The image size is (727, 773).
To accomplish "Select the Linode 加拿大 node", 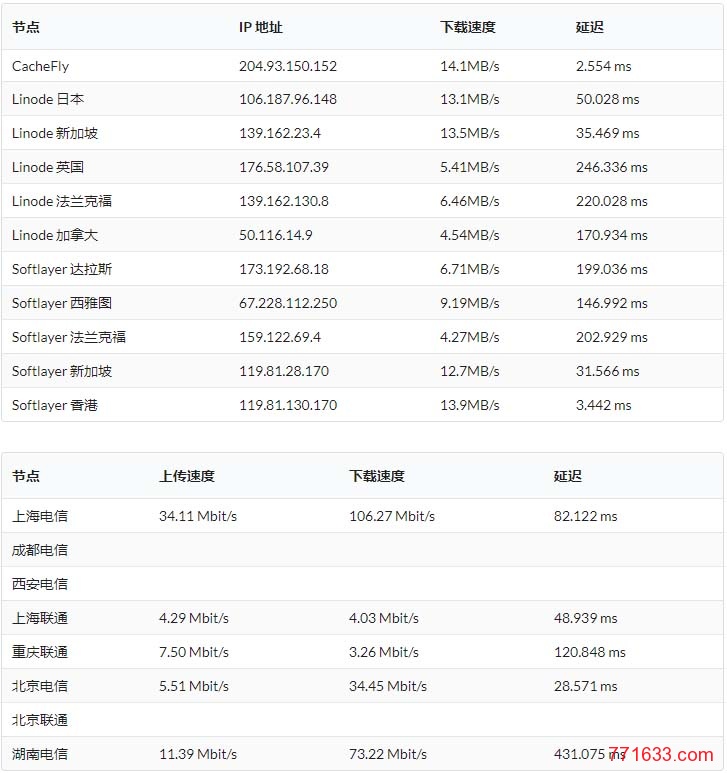I will 55,235.
